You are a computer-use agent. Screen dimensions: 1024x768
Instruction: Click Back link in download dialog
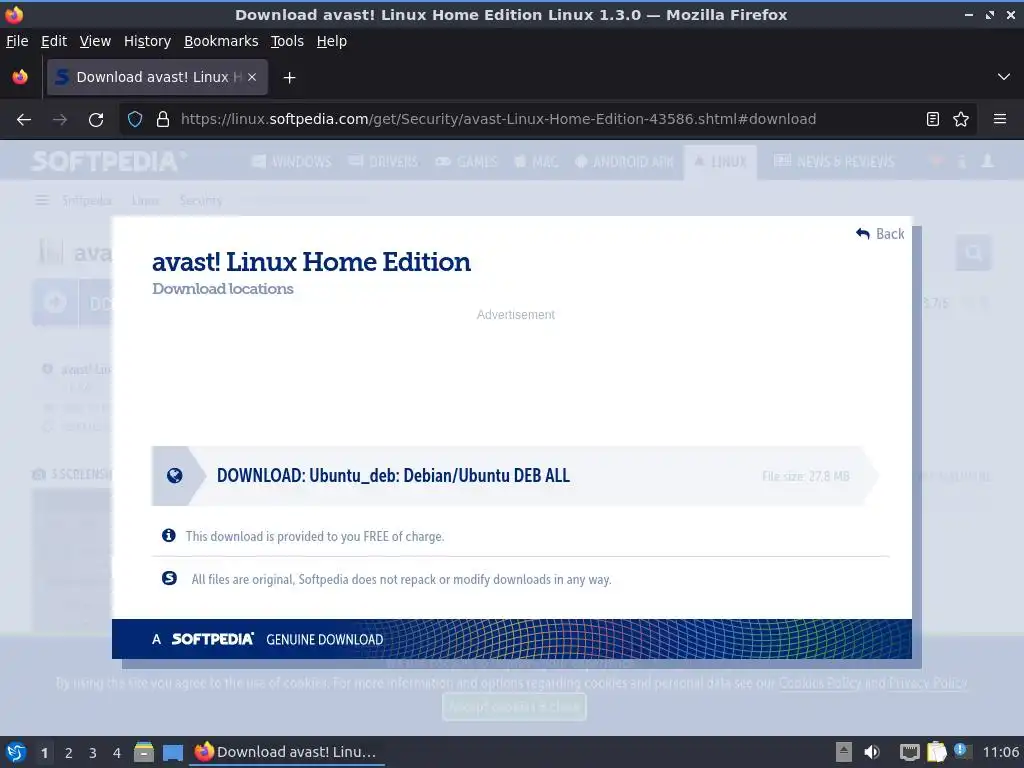[x=880, y=234]
